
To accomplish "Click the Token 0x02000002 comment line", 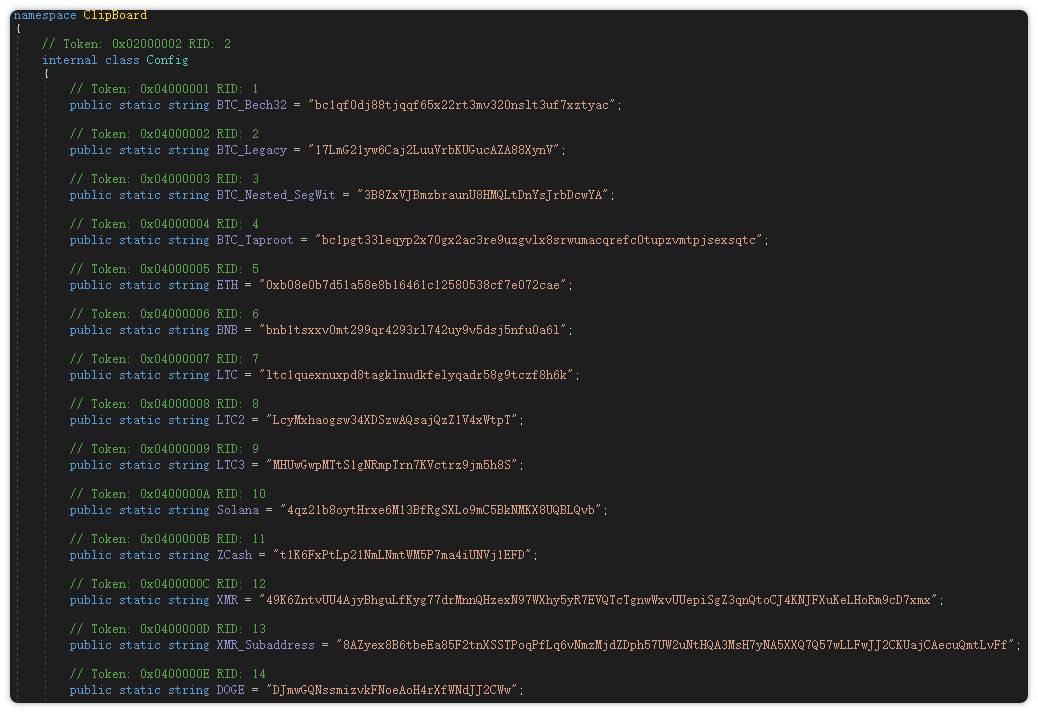I will (136, 44).
